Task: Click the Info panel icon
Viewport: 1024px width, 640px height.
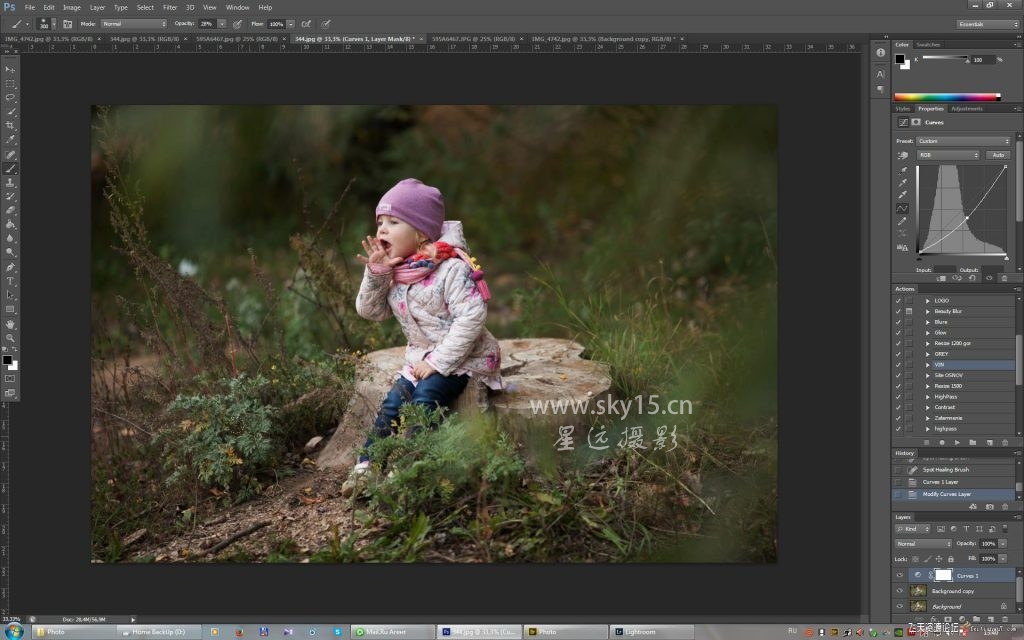Action: [x=880, y=52]
